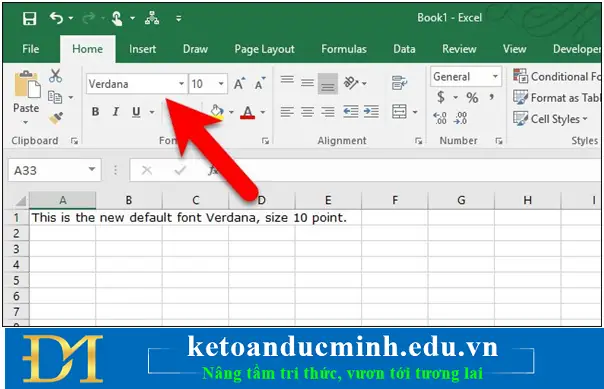Open the Review tab
The image size is (604, 389).
[x=459, y=49]
